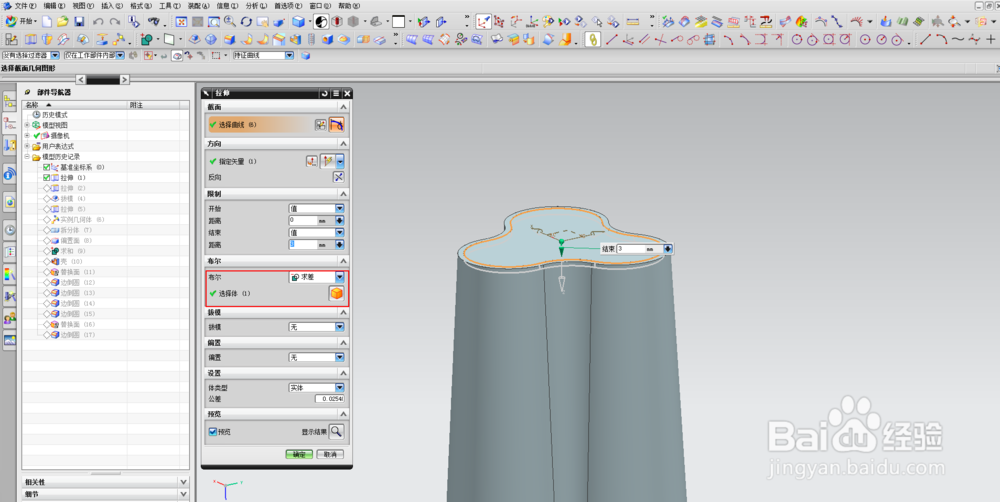Click the Measure Distance ruler icon
Screen dimensions: 1000x502
tap(633, 22)
